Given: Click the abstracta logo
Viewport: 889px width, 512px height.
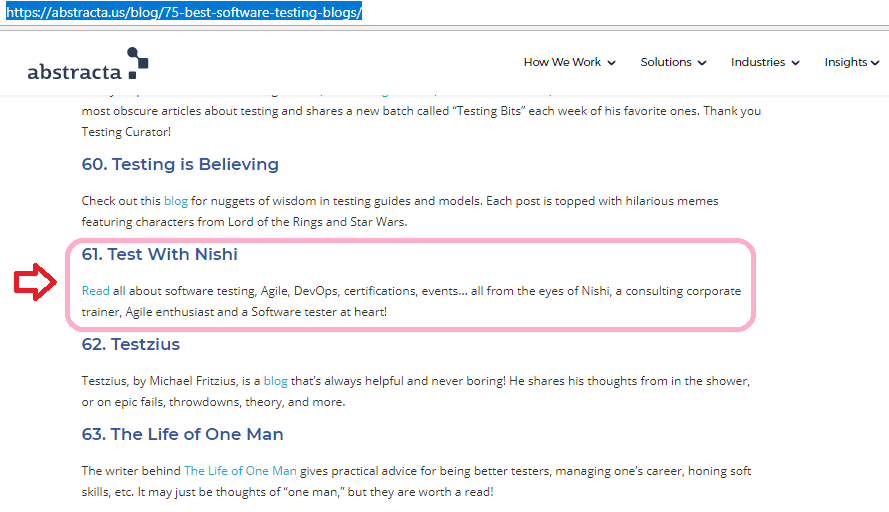Looking at the screenshot, I should click(88, 64).
